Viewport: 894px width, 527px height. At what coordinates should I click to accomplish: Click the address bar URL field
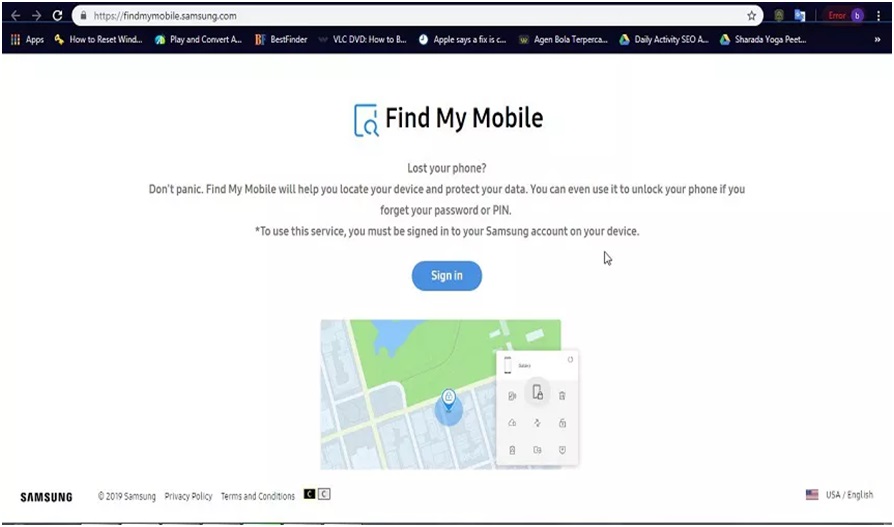point(416,16)
